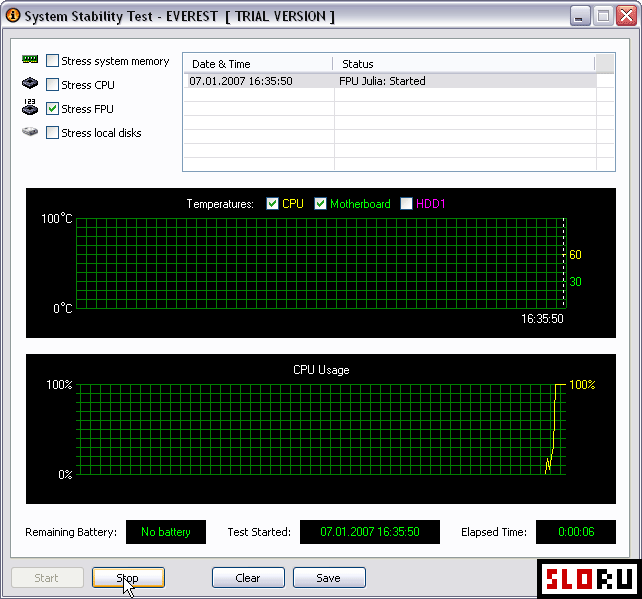Minimize the System Stability Test window
The image size is (642, 599).
580,16
